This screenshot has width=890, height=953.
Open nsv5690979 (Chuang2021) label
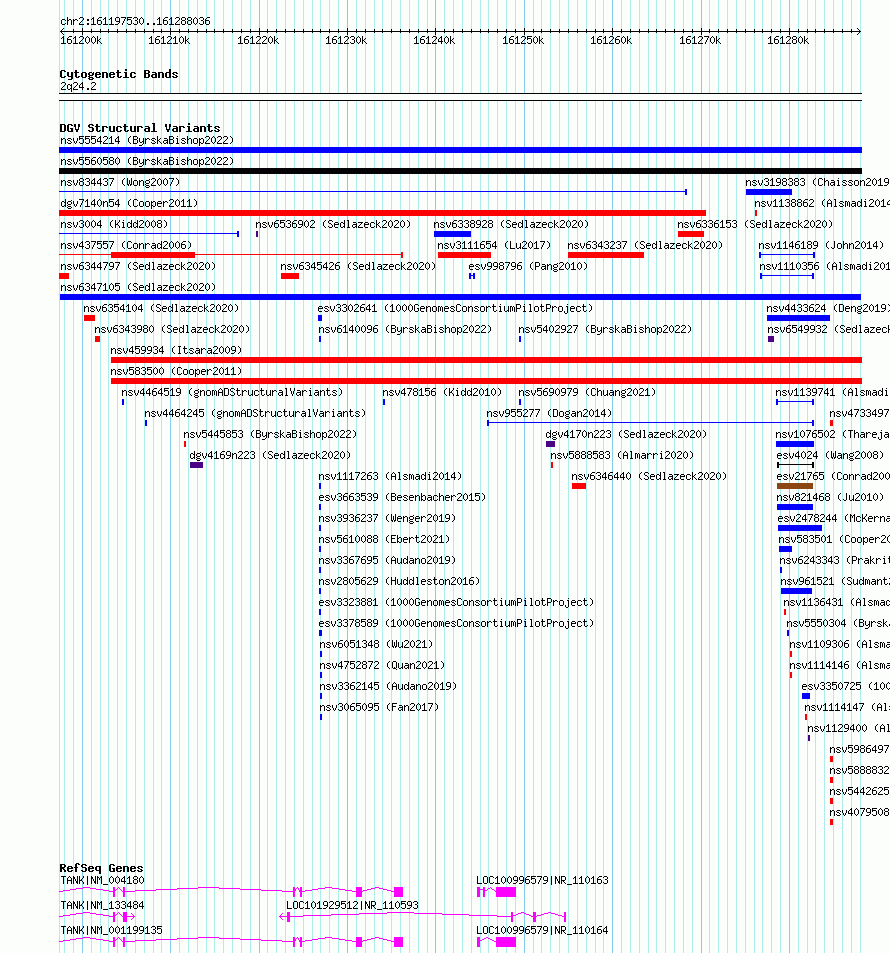click(587, 392)
